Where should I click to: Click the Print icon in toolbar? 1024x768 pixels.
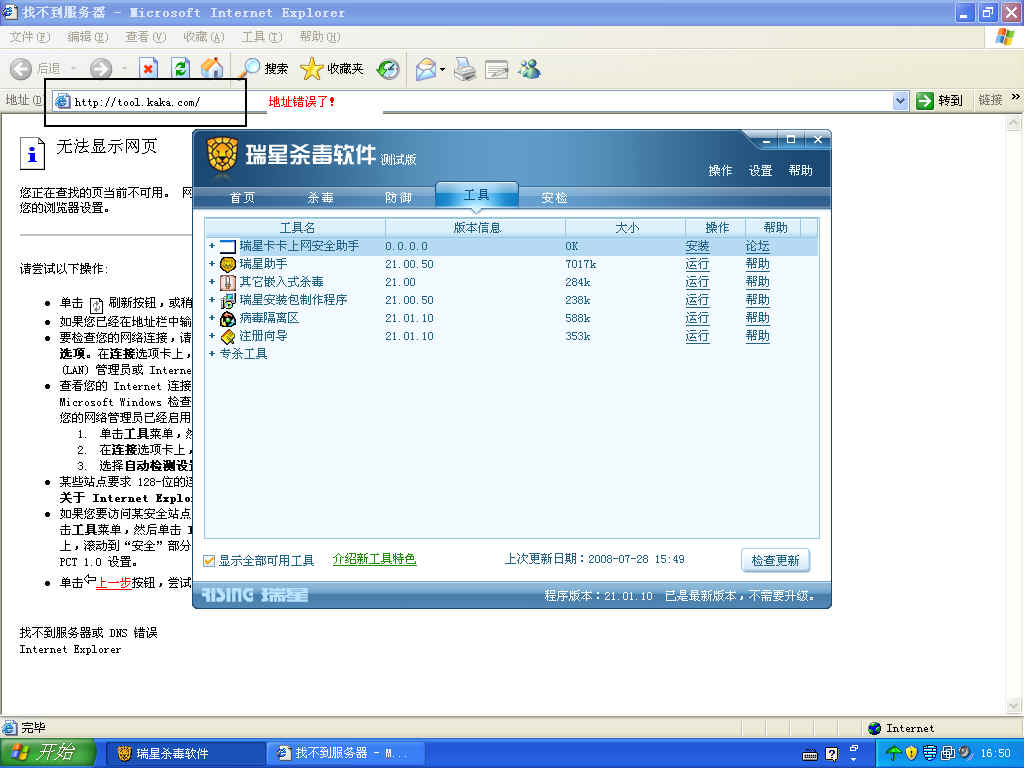click(x=464, y=68)
